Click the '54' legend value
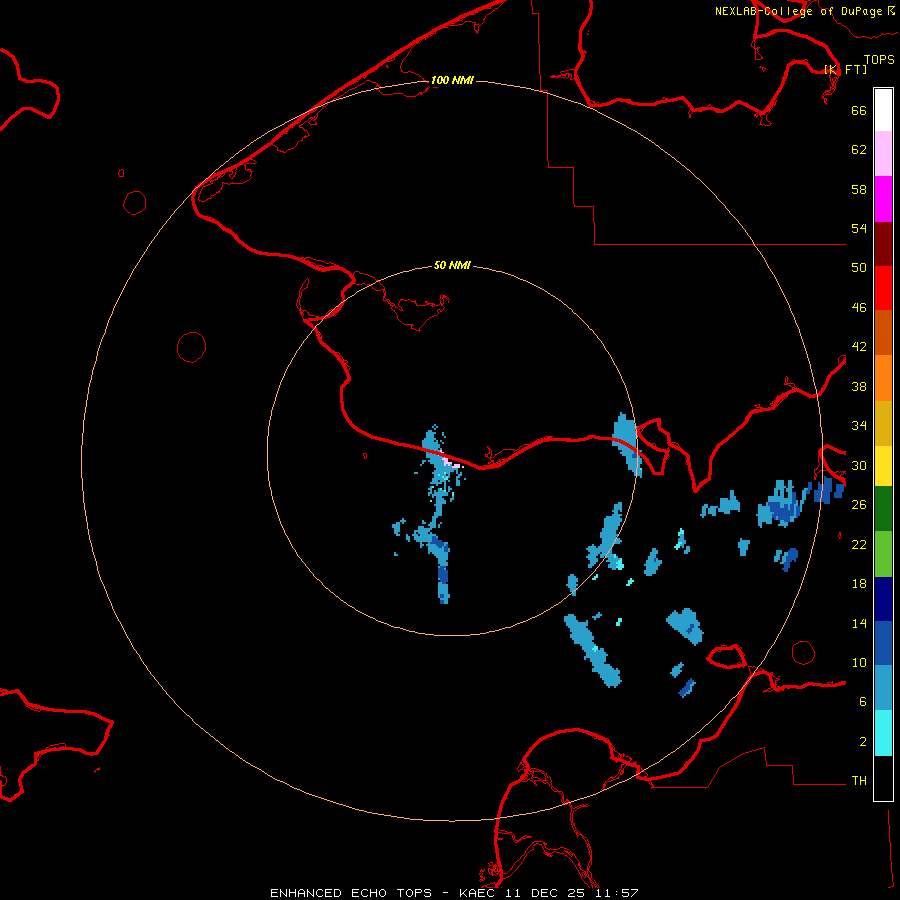The width and height of the screenshot is (900, 900). (x=859, y=228)
